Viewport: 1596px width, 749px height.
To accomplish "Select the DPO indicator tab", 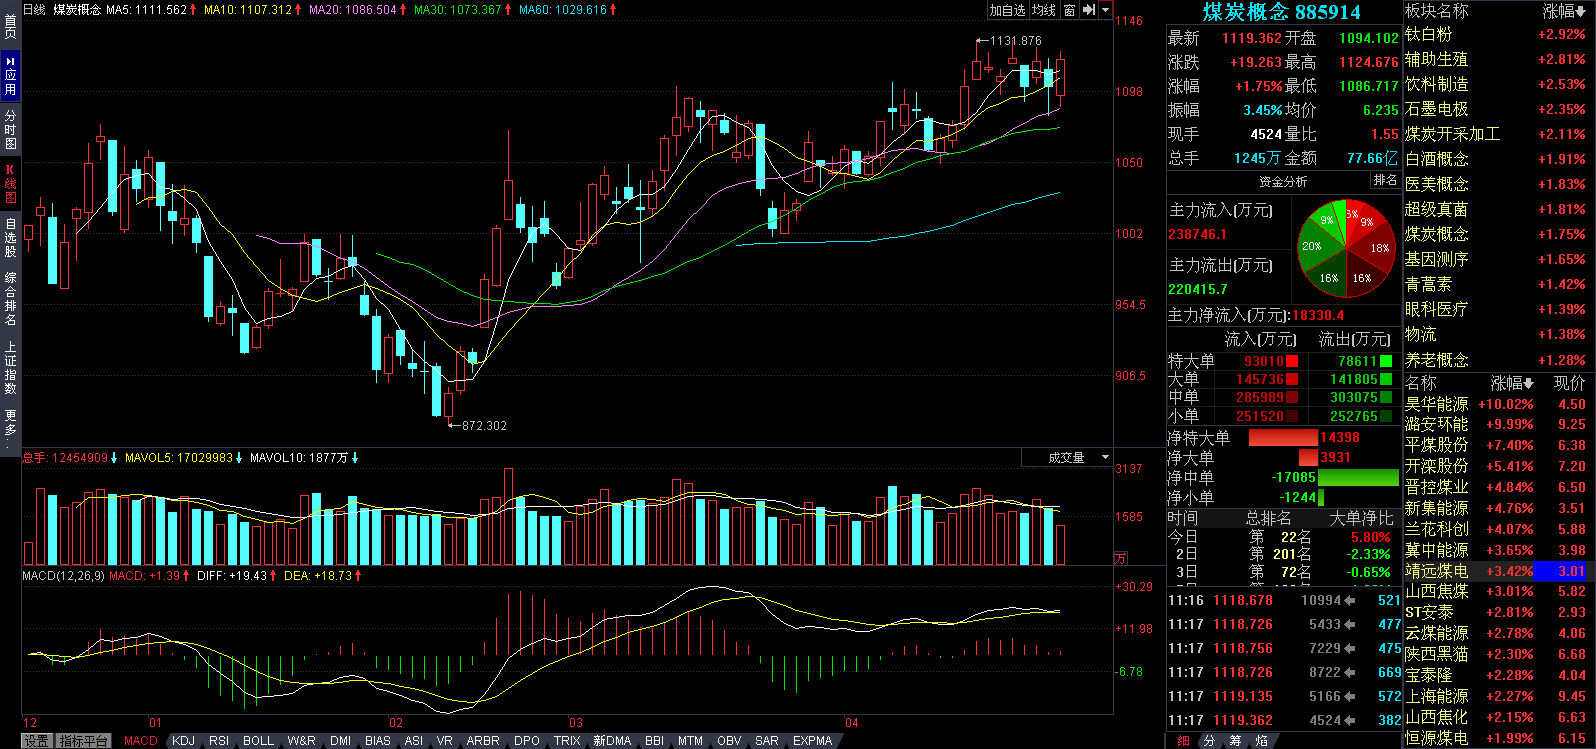I will (x=526, y=741).
